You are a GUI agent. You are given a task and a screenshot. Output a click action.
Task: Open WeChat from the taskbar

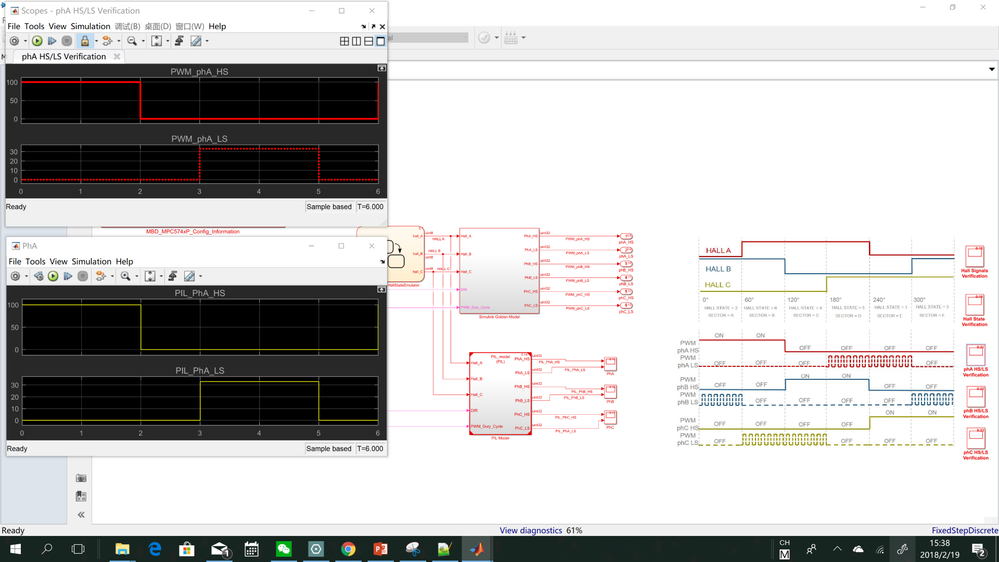tap(284, 549)
